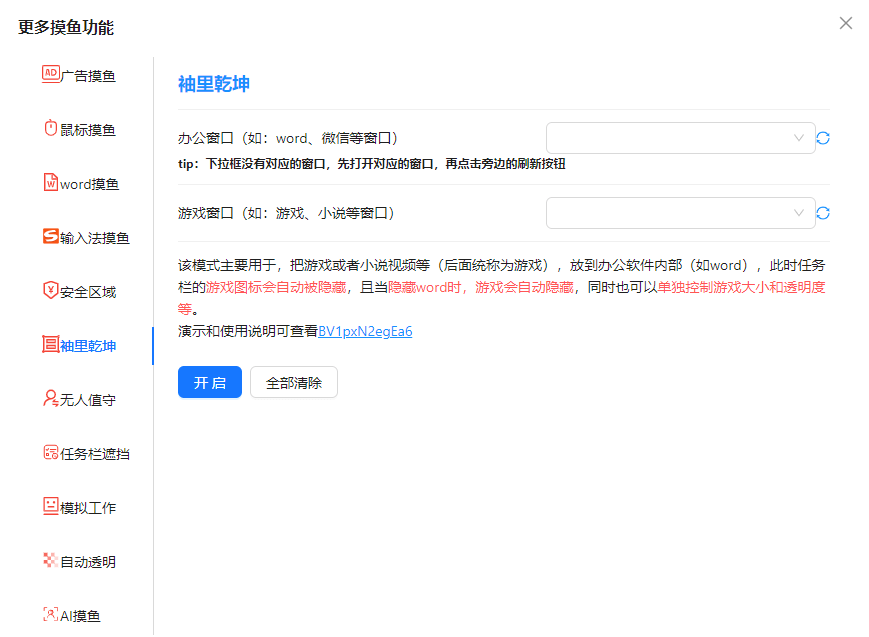Open the 广告摸鱼 ad icon in sidebar
The width and height of the screenshot is (869, 637).
pos(51,74)
